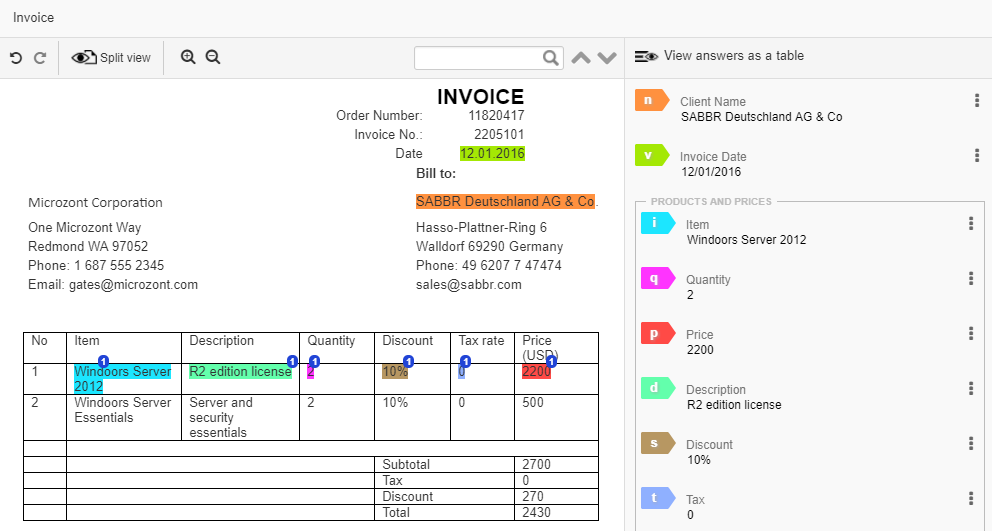Image resolution: width=992 pixels, height=531 pixels.
Task: Click the document search input field
Action: click(480, 58)
